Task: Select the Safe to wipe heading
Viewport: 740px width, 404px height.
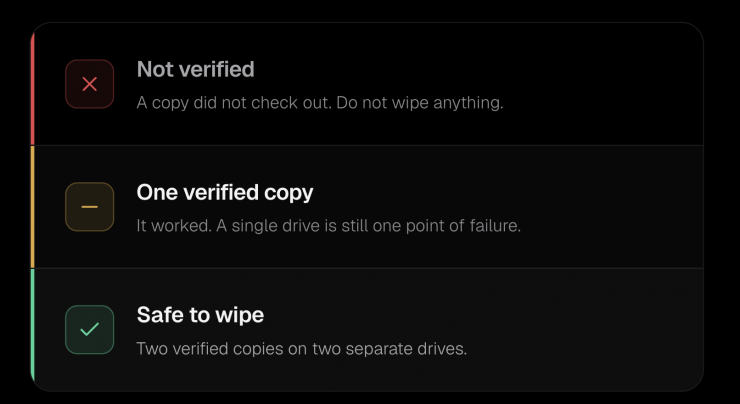Action: tap(200, 315)
